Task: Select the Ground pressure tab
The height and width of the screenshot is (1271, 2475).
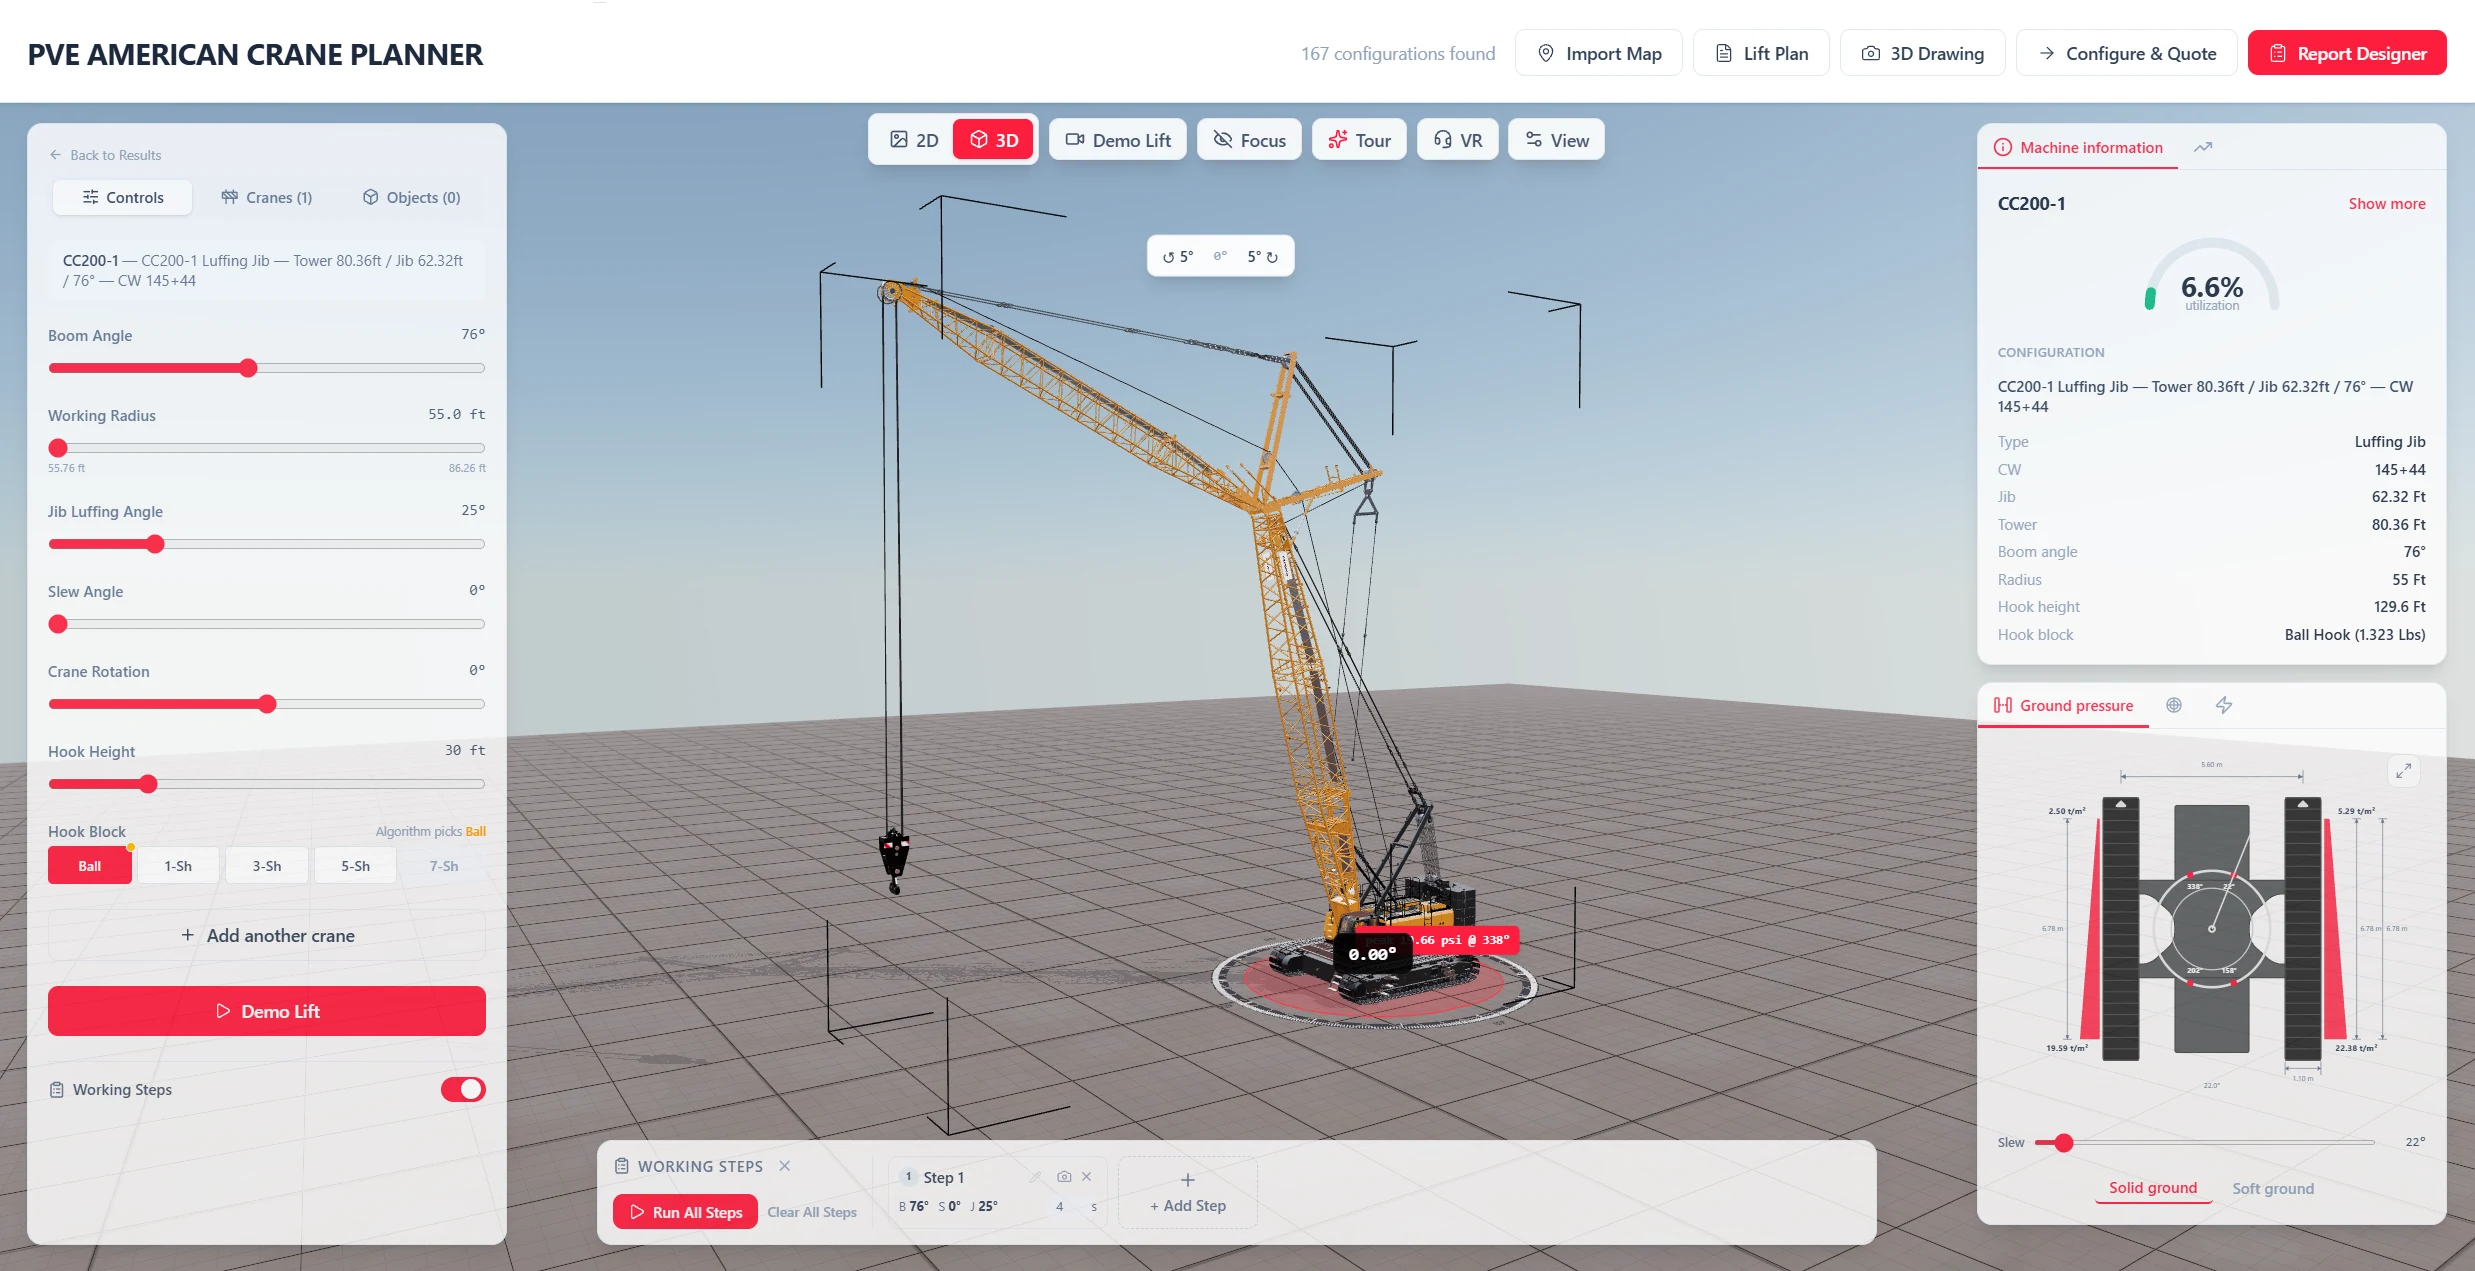Action: tap(2063, 705)
